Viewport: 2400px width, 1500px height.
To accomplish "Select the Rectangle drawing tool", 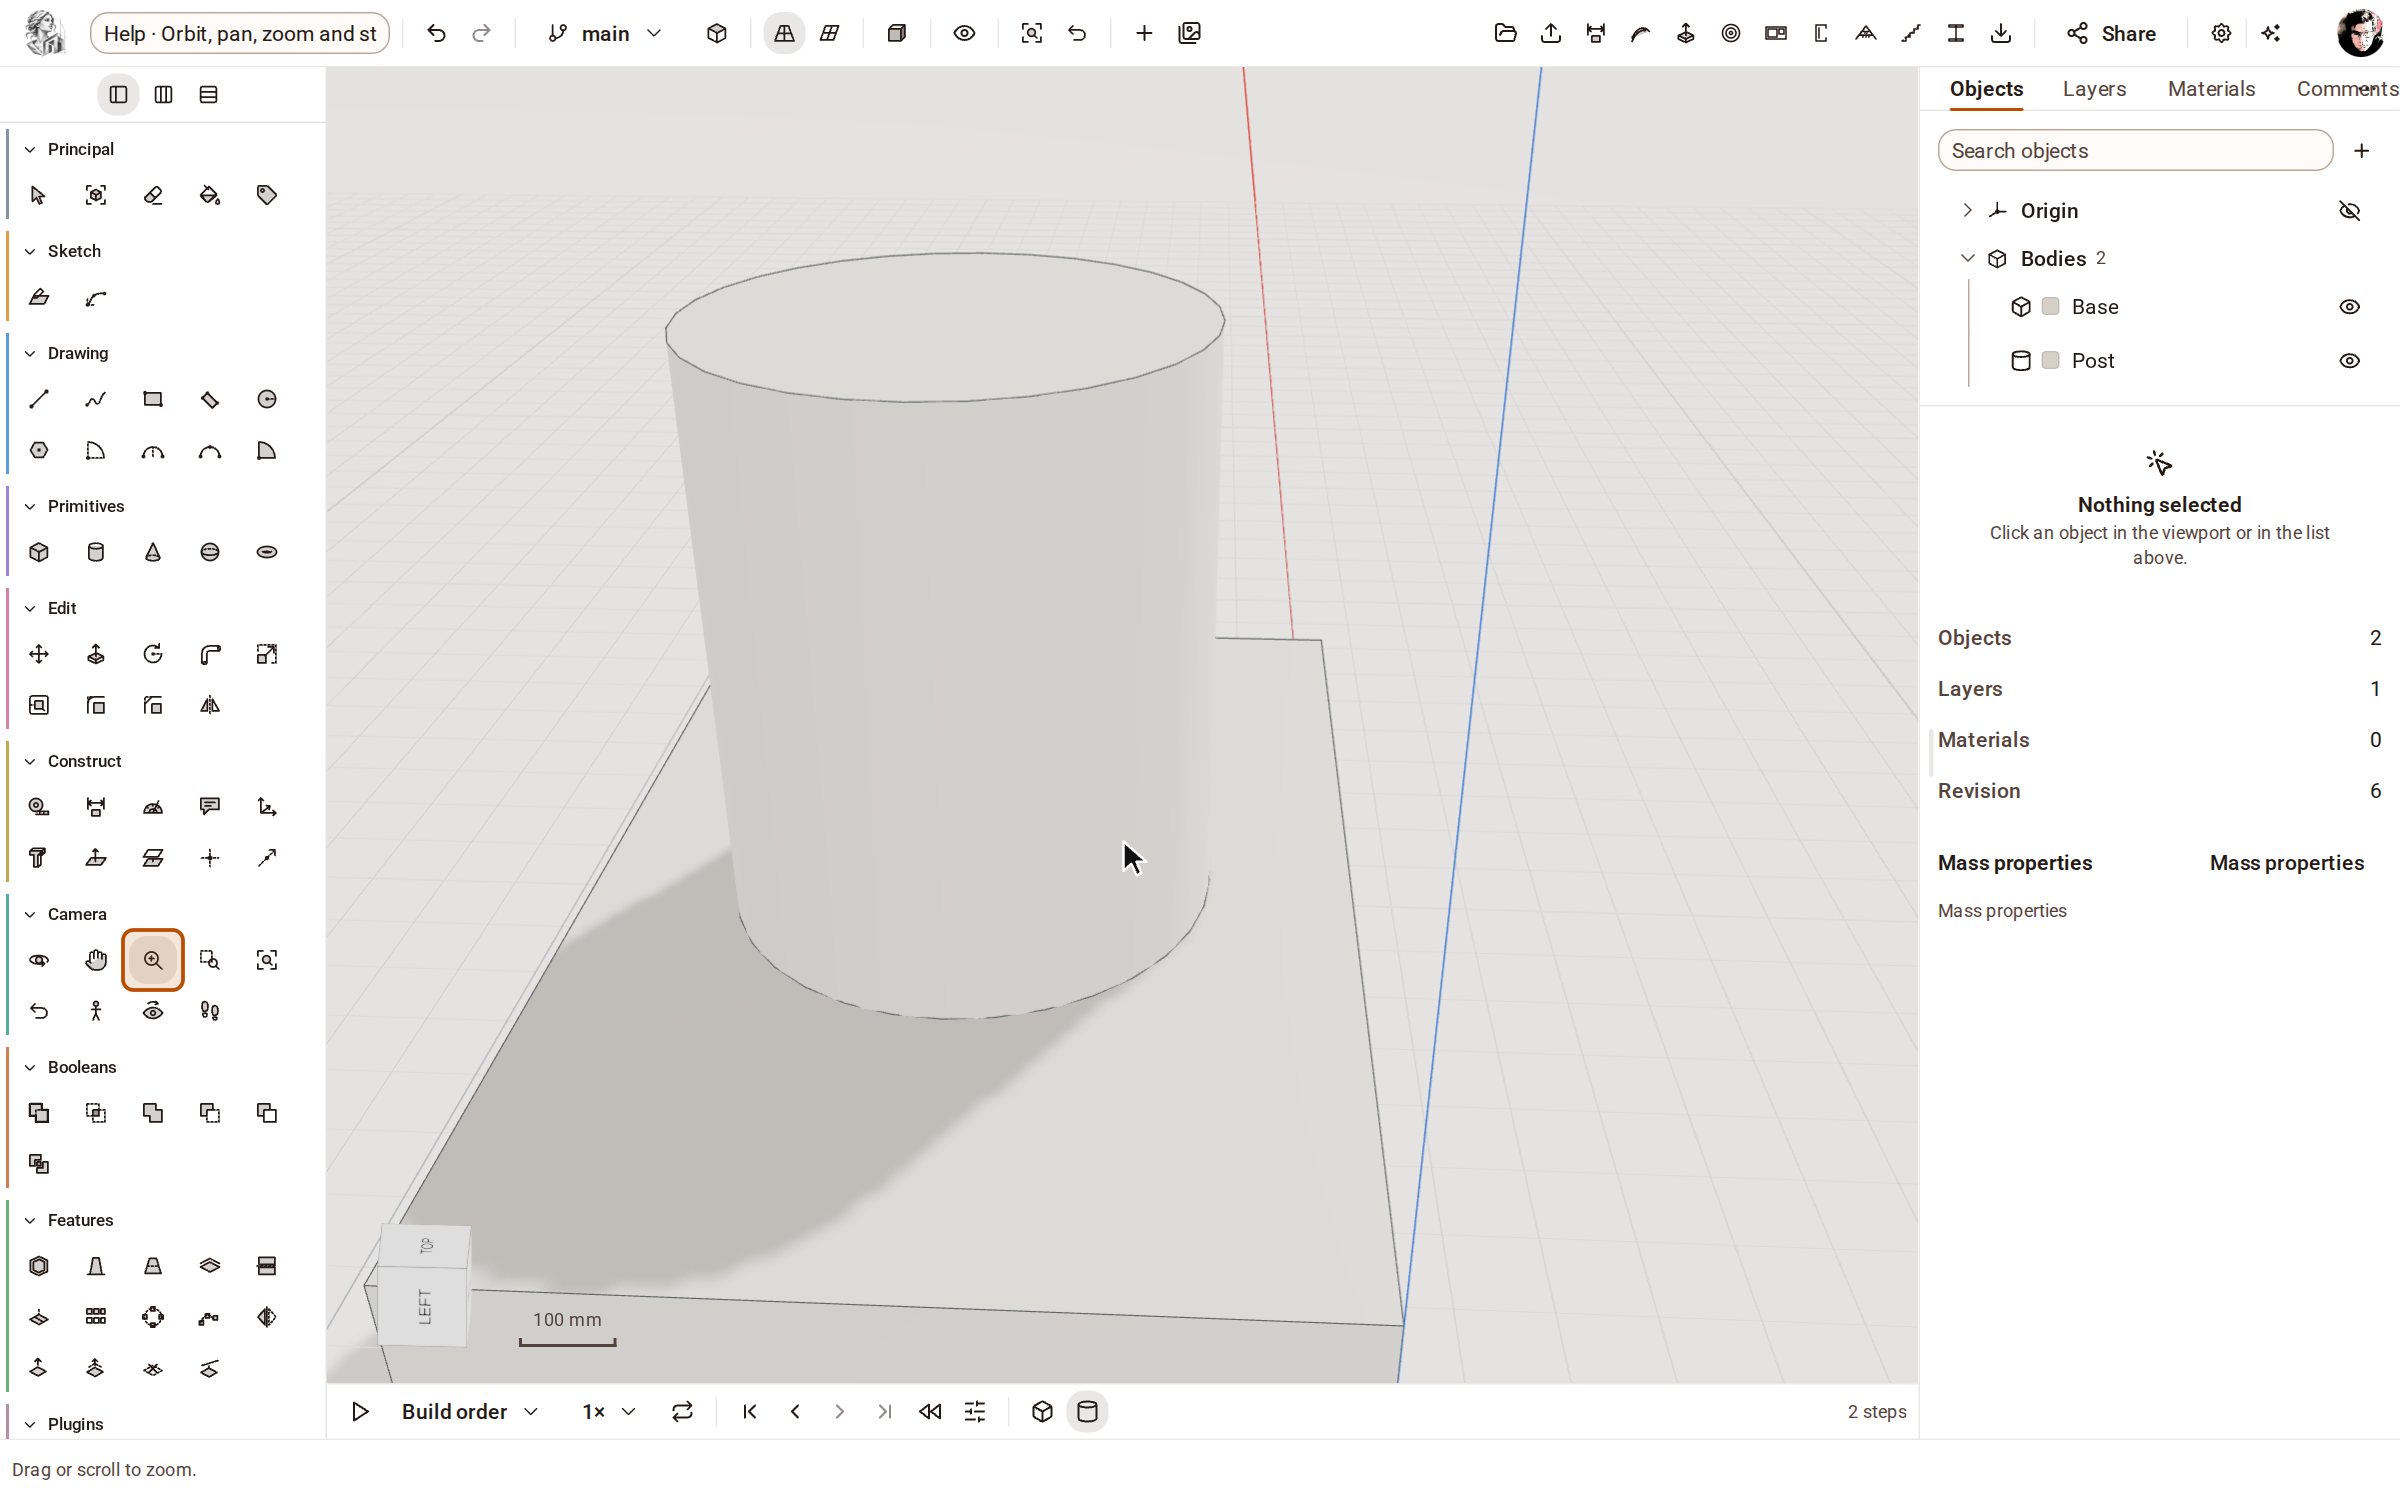I will tap(153, 399).
